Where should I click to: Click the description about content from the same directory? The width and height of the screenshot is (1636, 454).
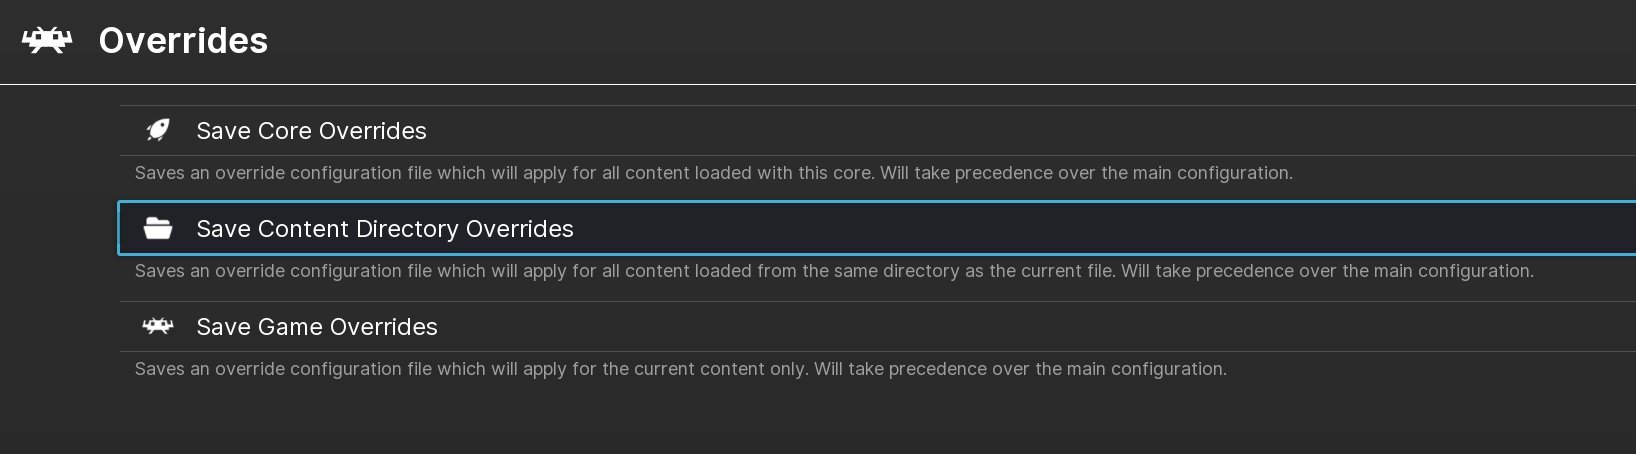pyautogui.click(x=834, y=271)
